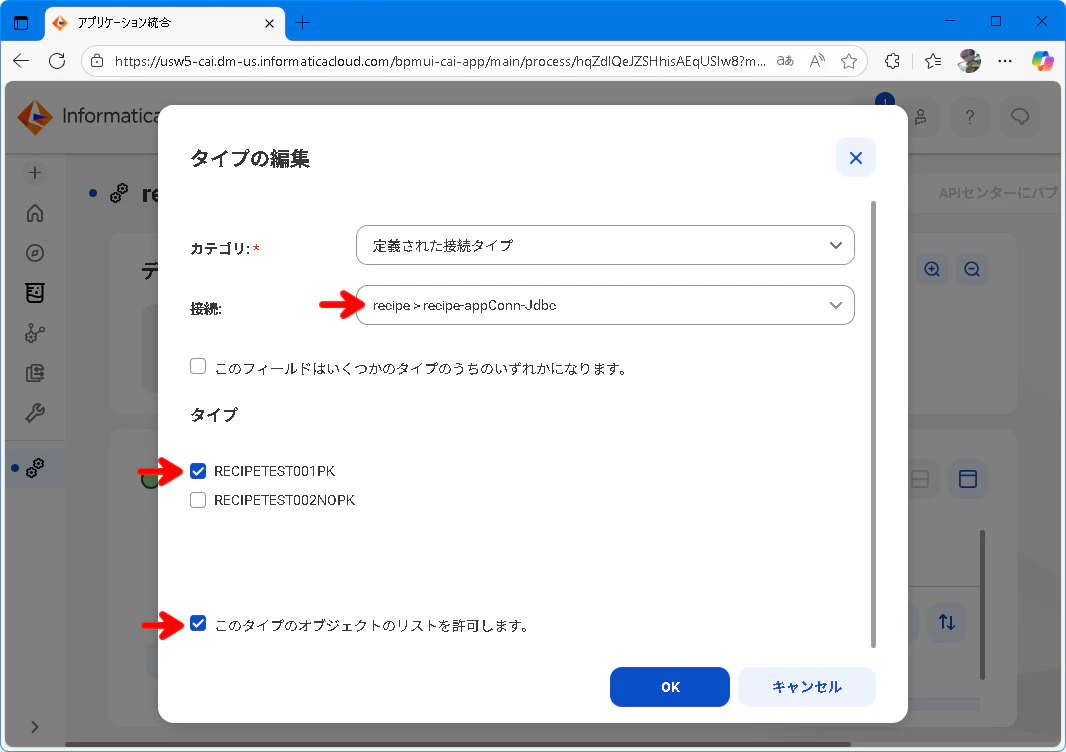Screen dimensions: 1066x752
Task: Zoom out on the canvas
Action: pyautogui.click(x=972, y=269)
